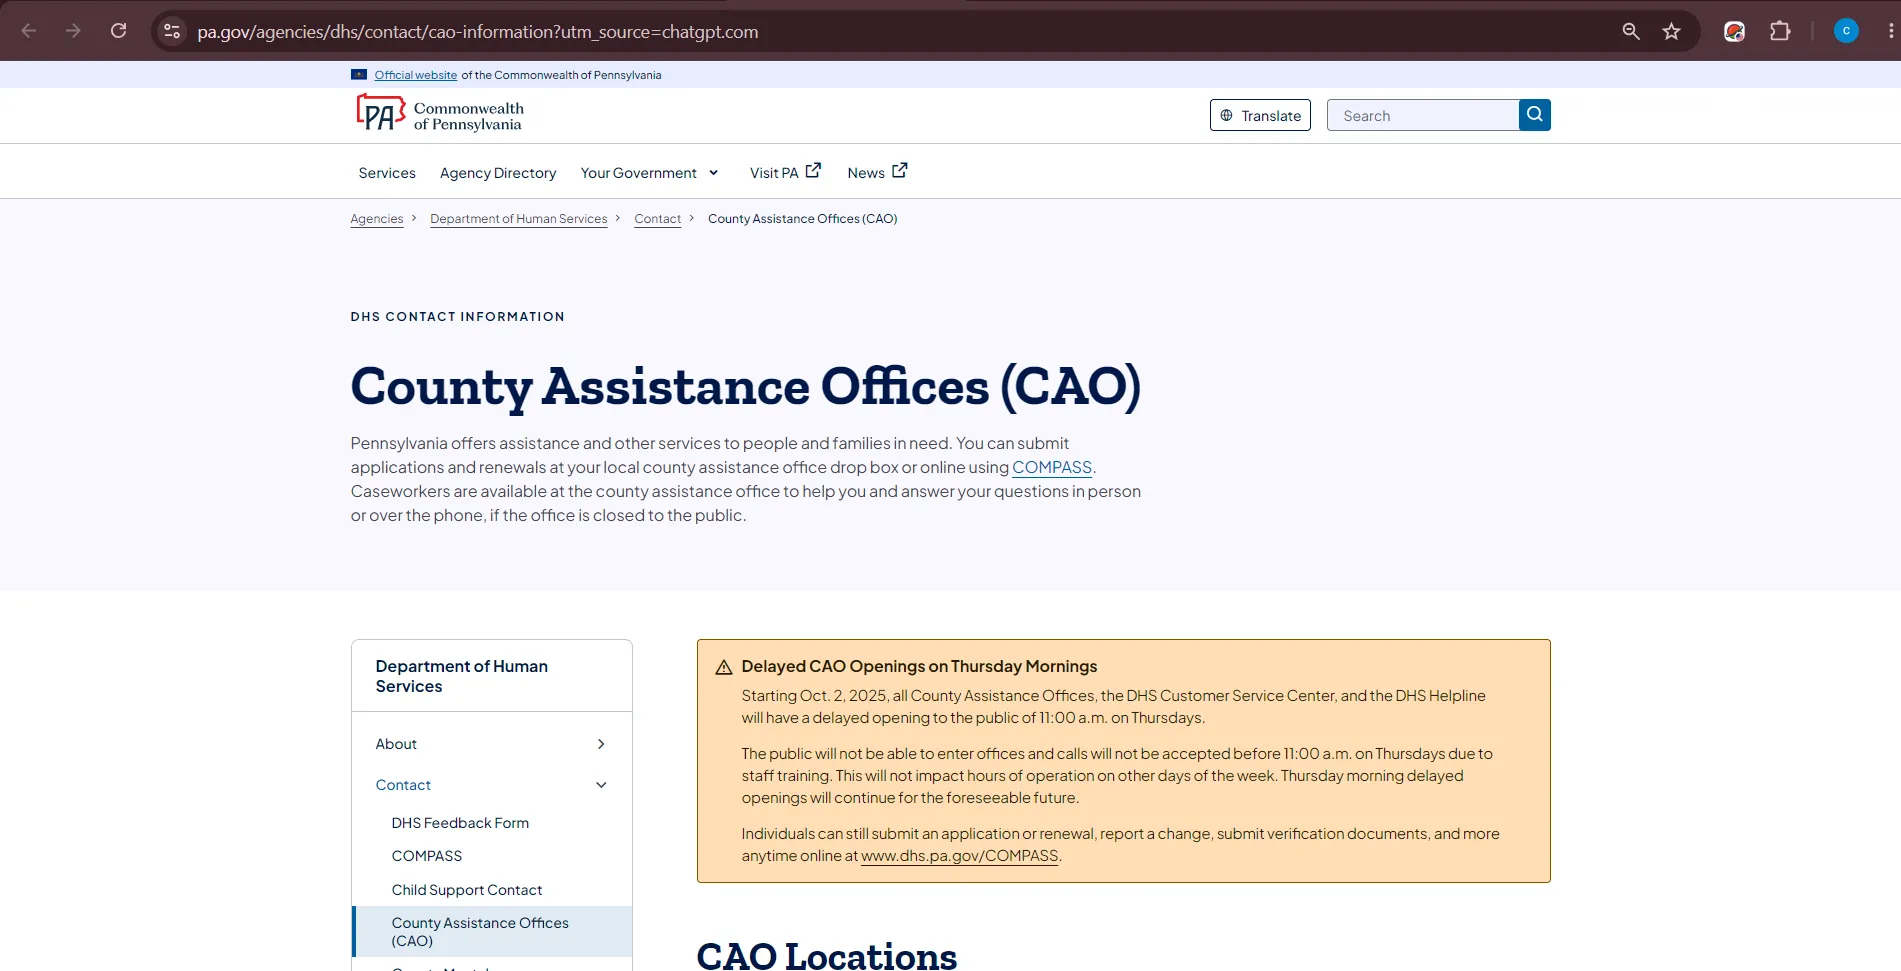Click the Commonwealth of Pennsylvania PA logo
The height and width of the screenshot is (971, 1901).
click(x=440, y=115)
